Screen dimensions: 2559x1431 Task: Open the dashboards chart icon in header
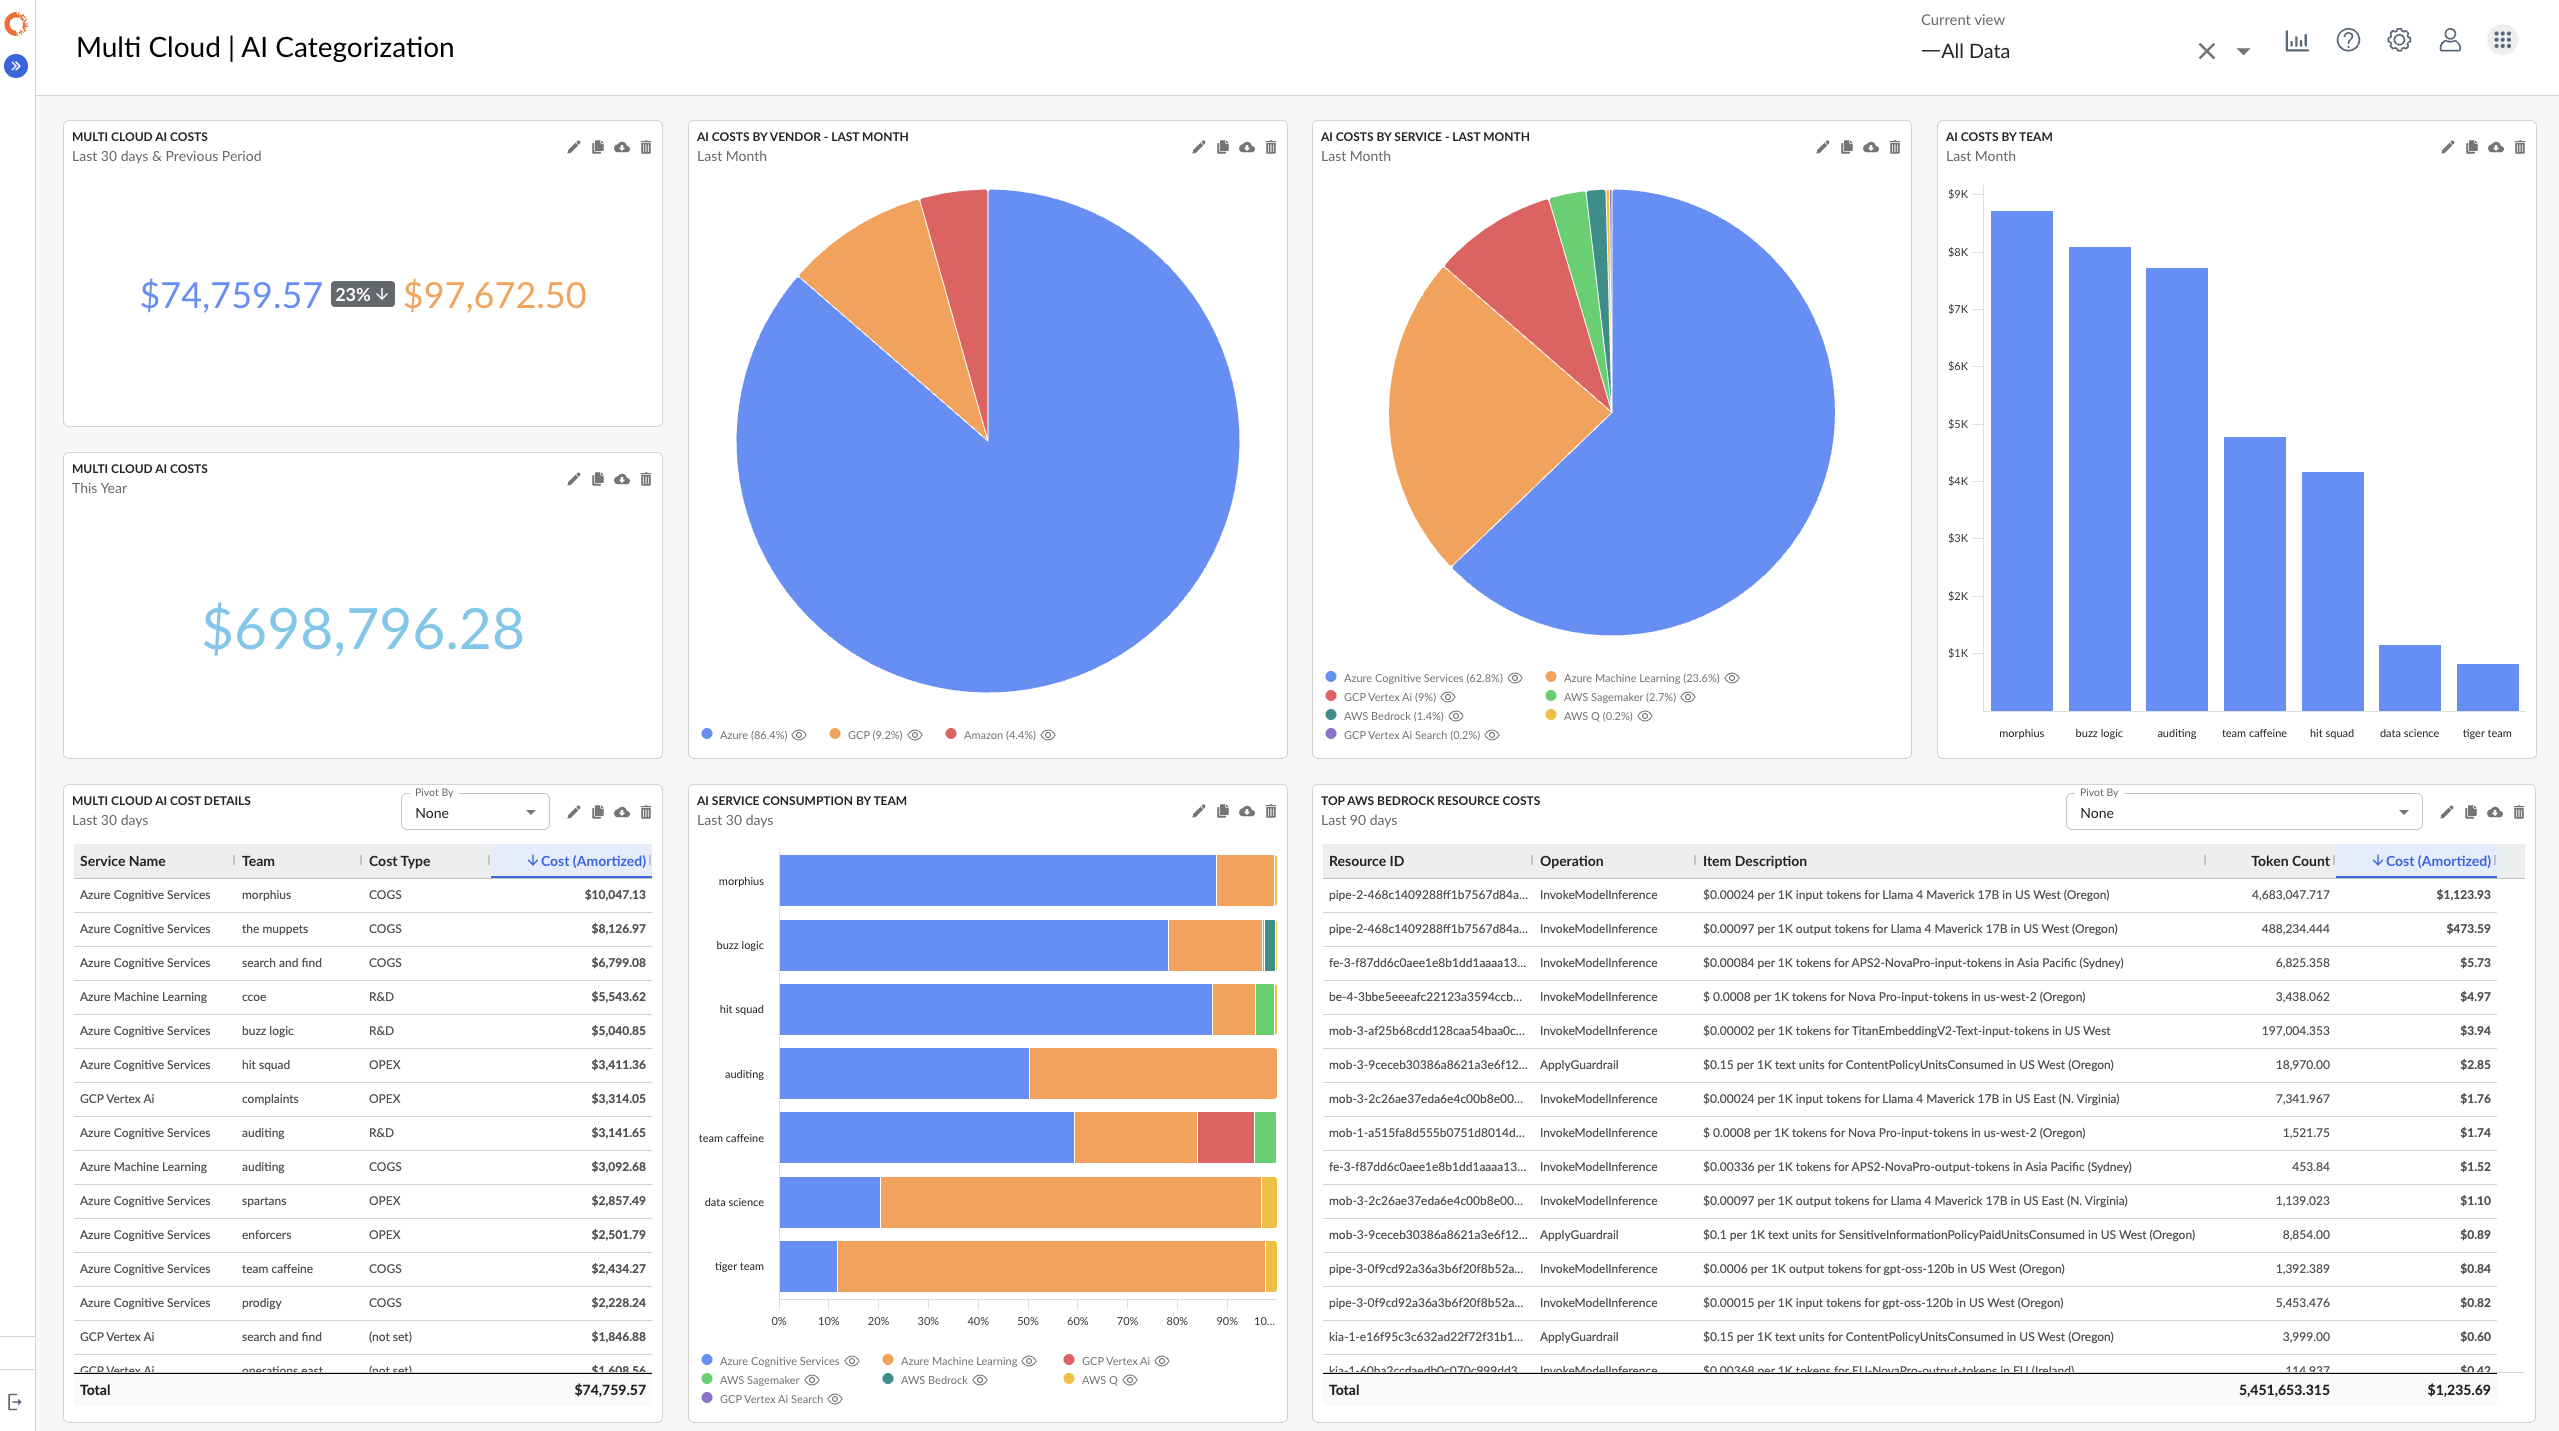click(2297, 41)
